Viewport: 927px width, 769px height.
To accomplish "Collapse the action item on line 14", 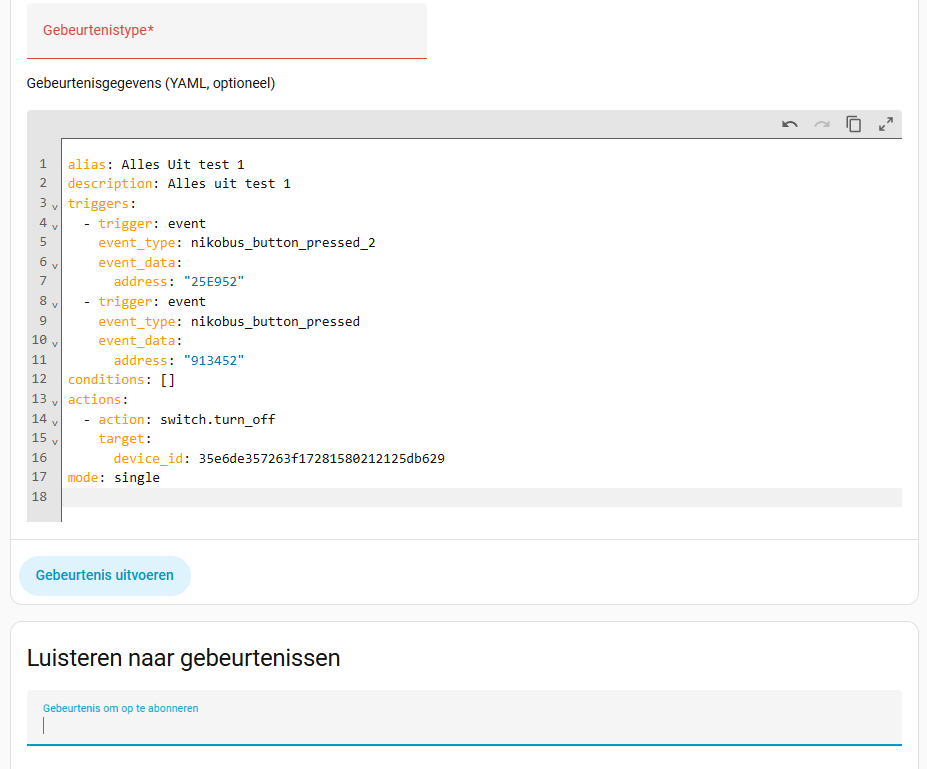I will point(55,421).
